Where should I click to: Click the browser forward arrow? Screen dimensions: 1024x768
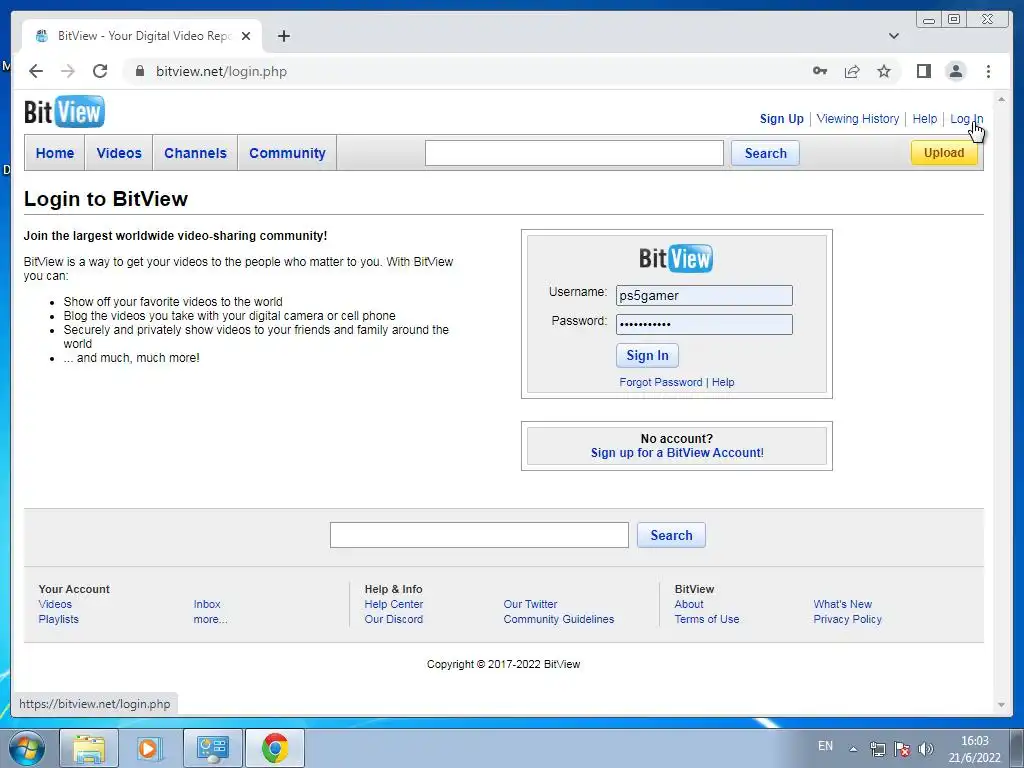68,71
